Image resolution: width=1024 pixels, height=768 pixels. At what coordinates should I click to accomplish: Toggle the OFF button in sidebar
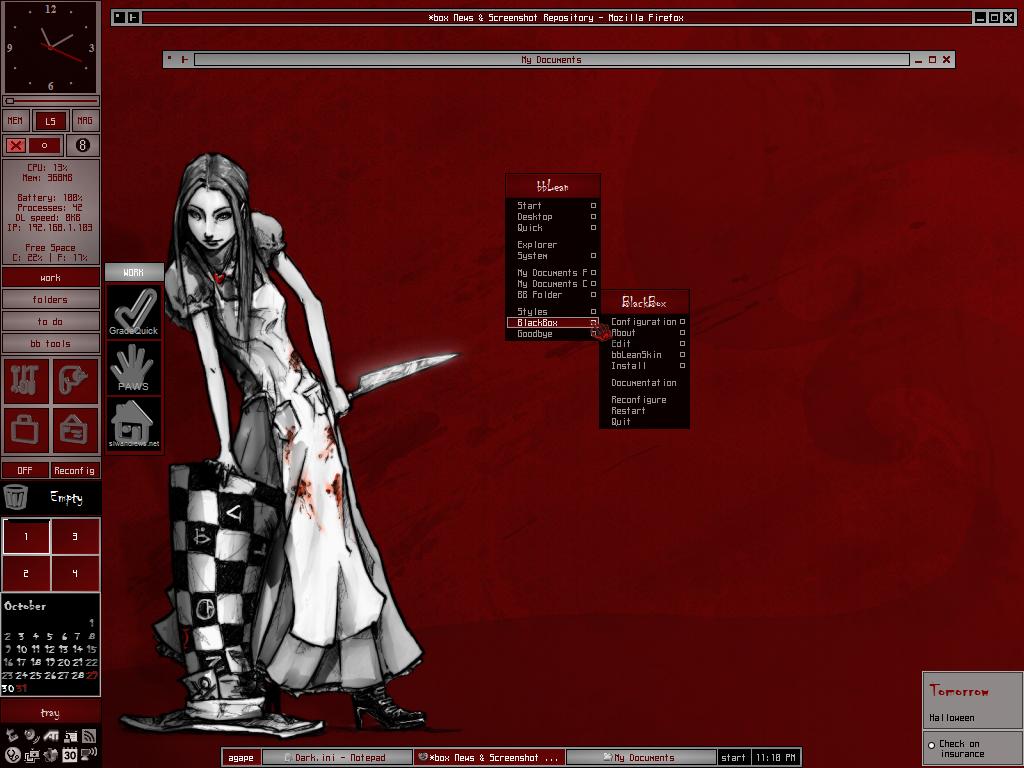pos(25,470)
